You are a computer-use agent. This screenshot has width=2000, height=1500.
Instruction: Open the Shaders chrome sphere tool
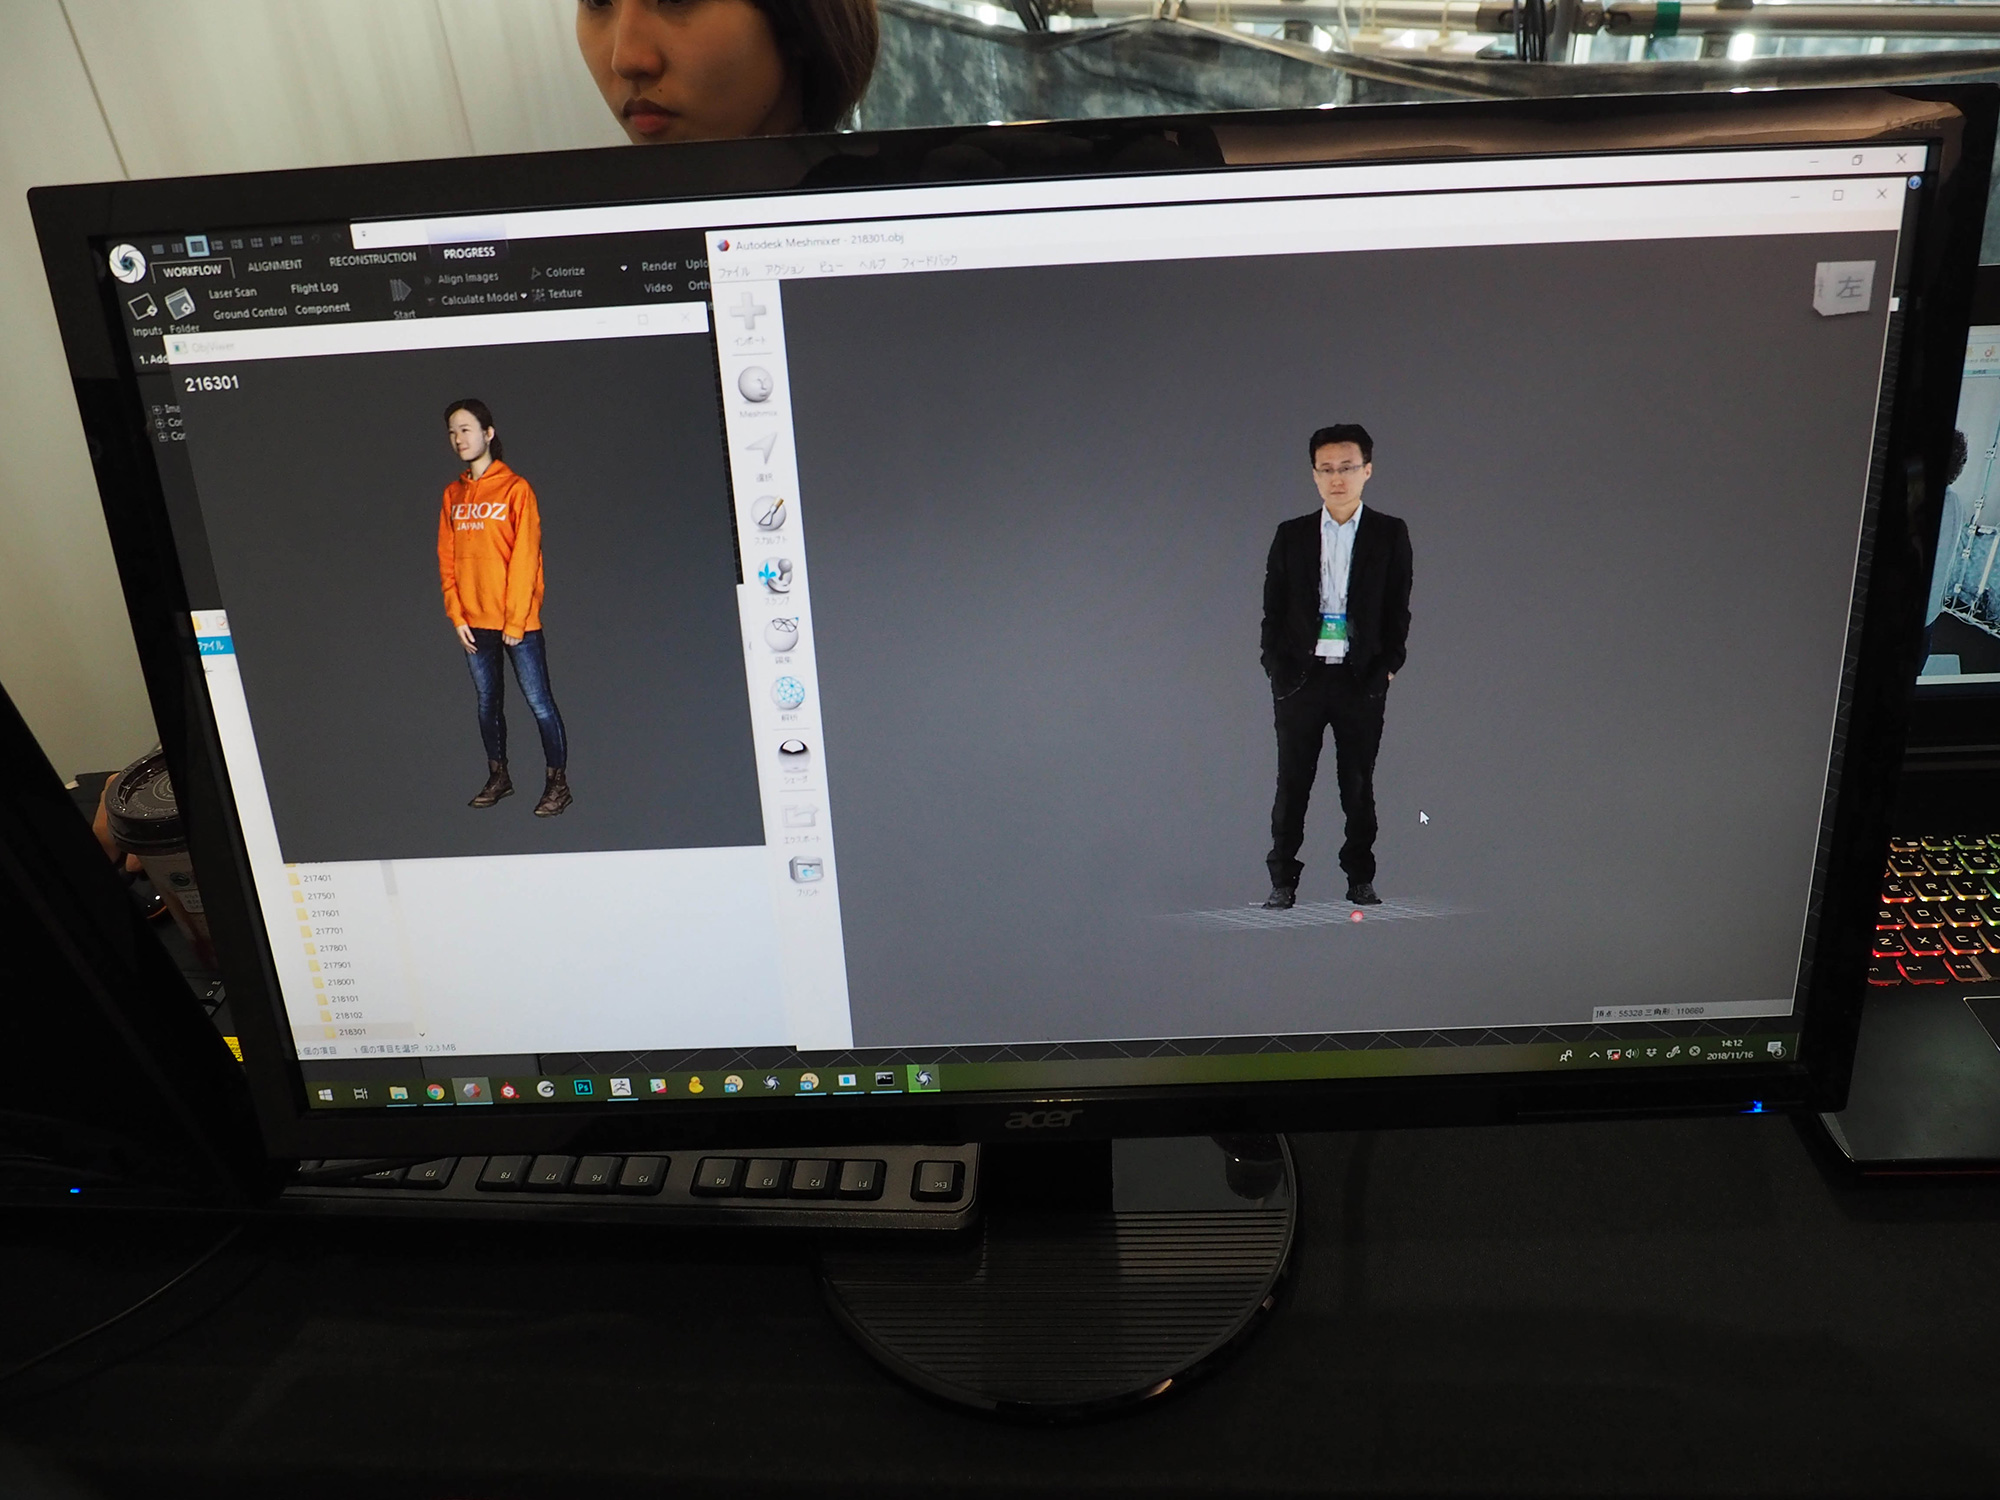click(794, 750)
